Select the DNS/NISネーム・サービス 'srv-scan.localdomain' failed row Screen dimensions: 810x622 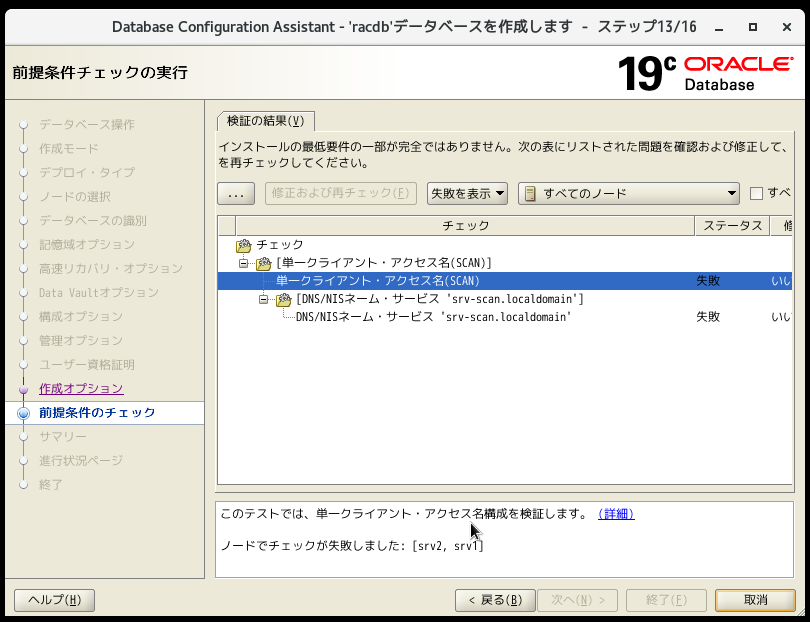tap(505, 317)
